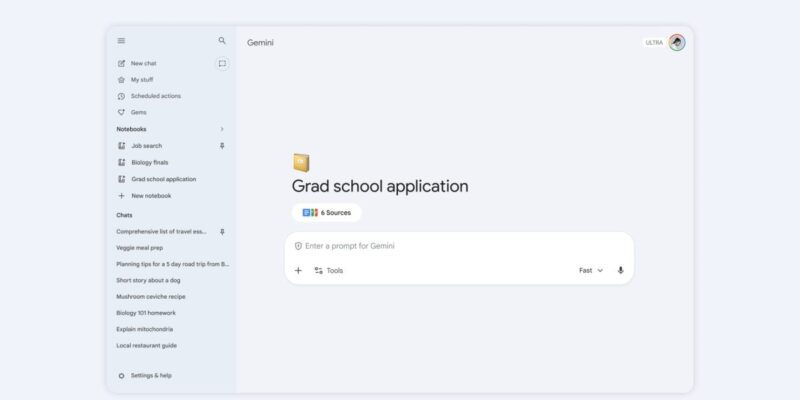Open Biology 101 homework chat
800x400 pixels.
[145, 313]
